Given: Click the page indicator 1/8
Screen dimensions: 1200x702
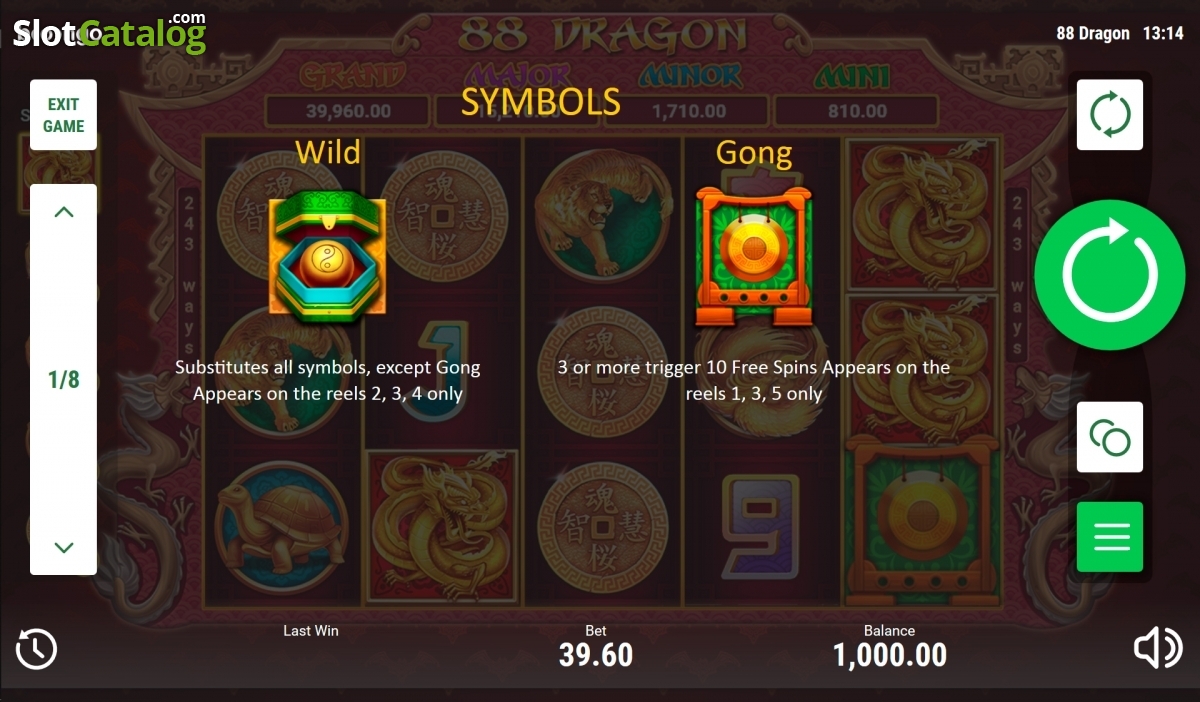Looking at the screenshot, I should [x=63, y=380].
